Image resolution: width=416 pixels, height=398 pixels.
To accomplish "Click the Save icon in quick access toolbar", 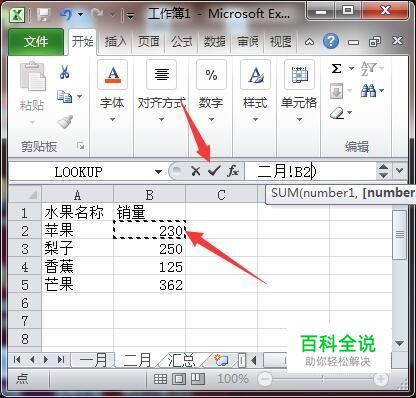I will coord(43,14).
